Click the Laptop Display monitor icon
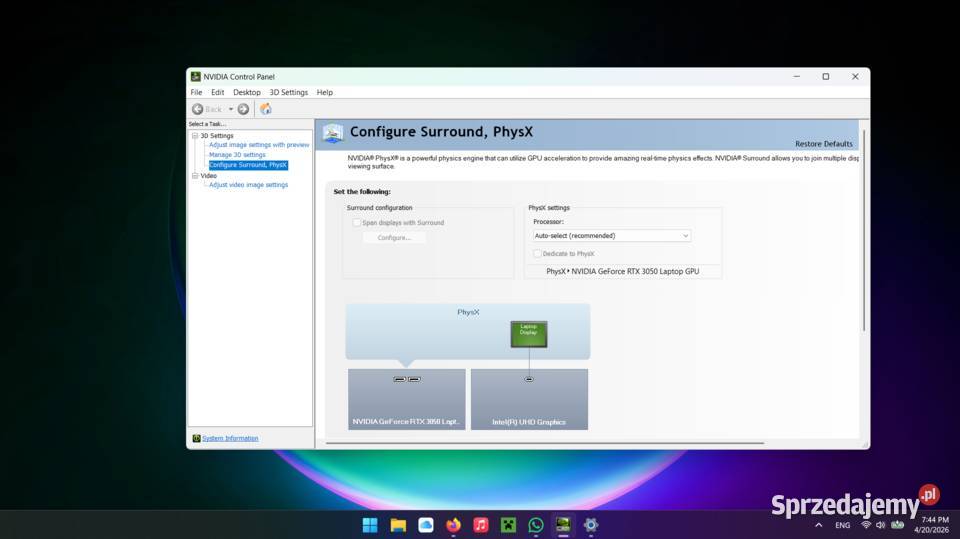Image resolution: width=960 pixels, height=539 pixels. click(528, 334)
